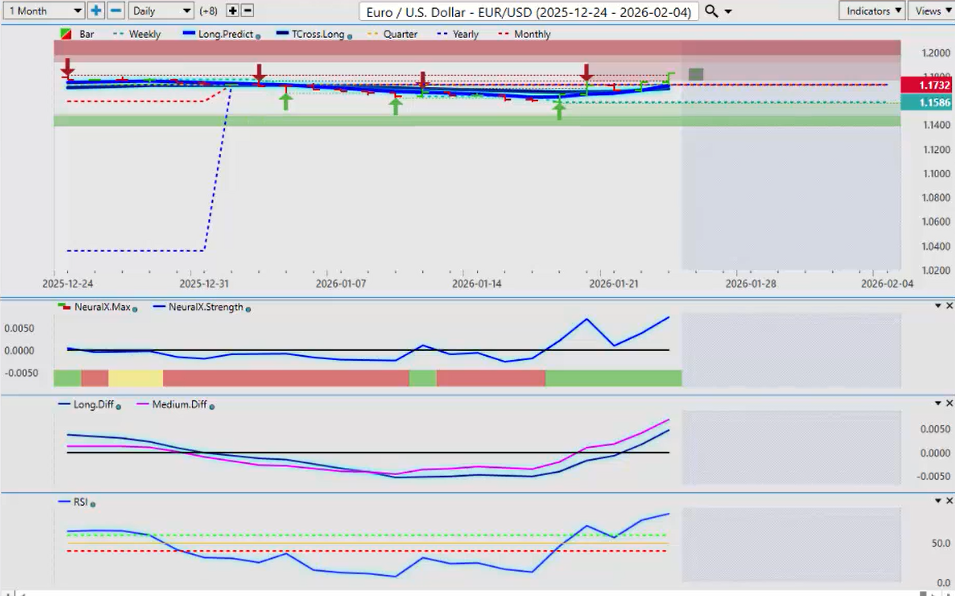Click the red 1.1732 price label
The width and height of the screenshot is (955, 596).
tap(925, 85)
